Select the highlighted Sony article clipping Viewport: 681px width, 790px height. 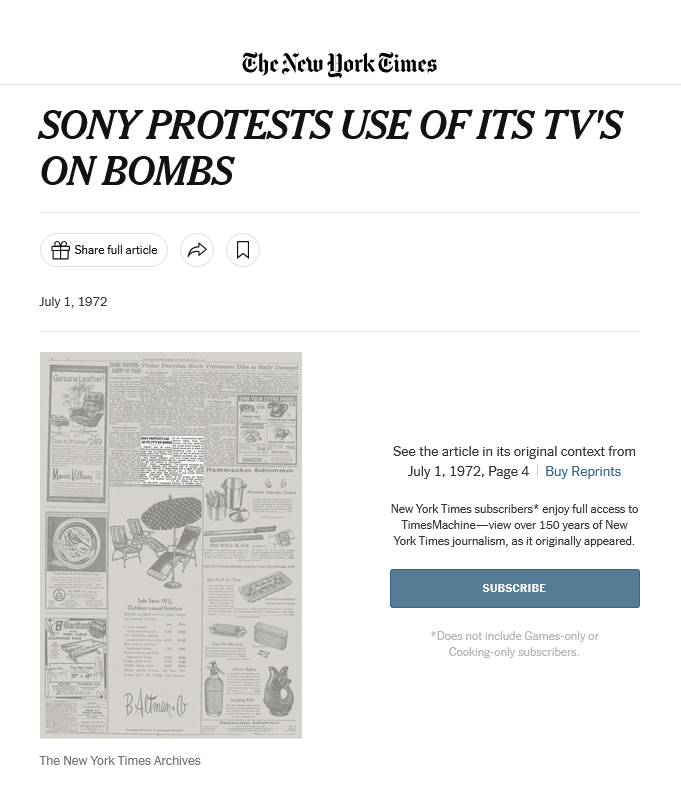(172, 460)
